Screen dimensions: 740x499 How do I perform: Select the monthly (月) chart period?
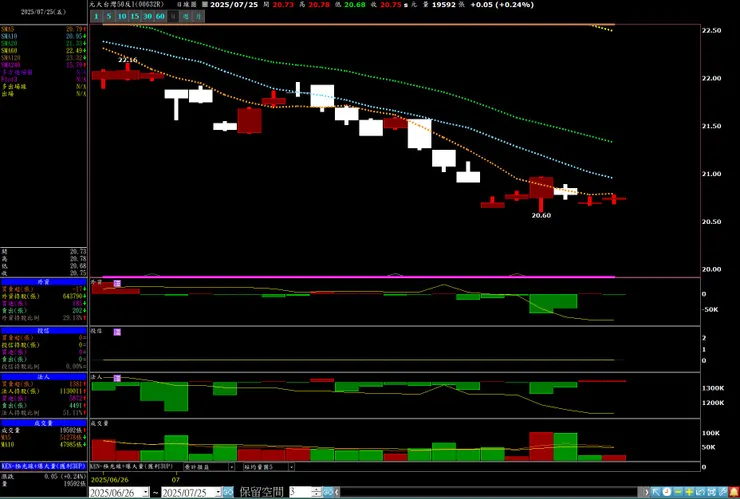[199, 17]
